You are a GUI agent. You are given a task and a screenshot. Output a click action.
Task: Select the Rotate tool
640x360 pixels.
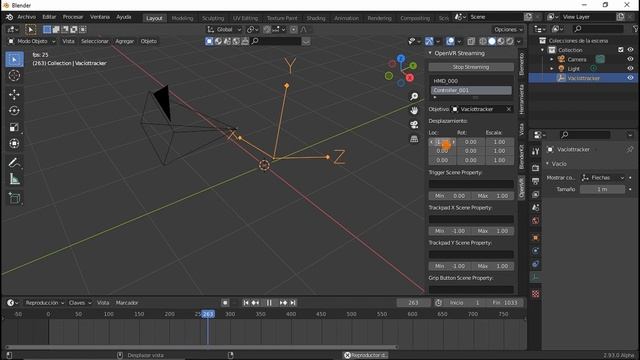point(14,111)
